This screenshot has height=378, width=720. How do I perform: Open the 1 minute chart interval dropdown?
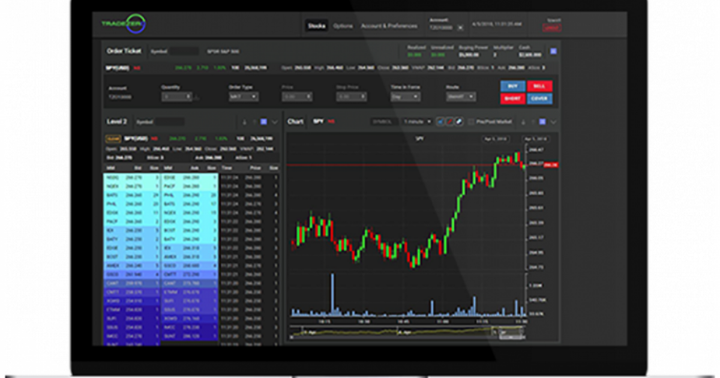[x=417, y=122]
